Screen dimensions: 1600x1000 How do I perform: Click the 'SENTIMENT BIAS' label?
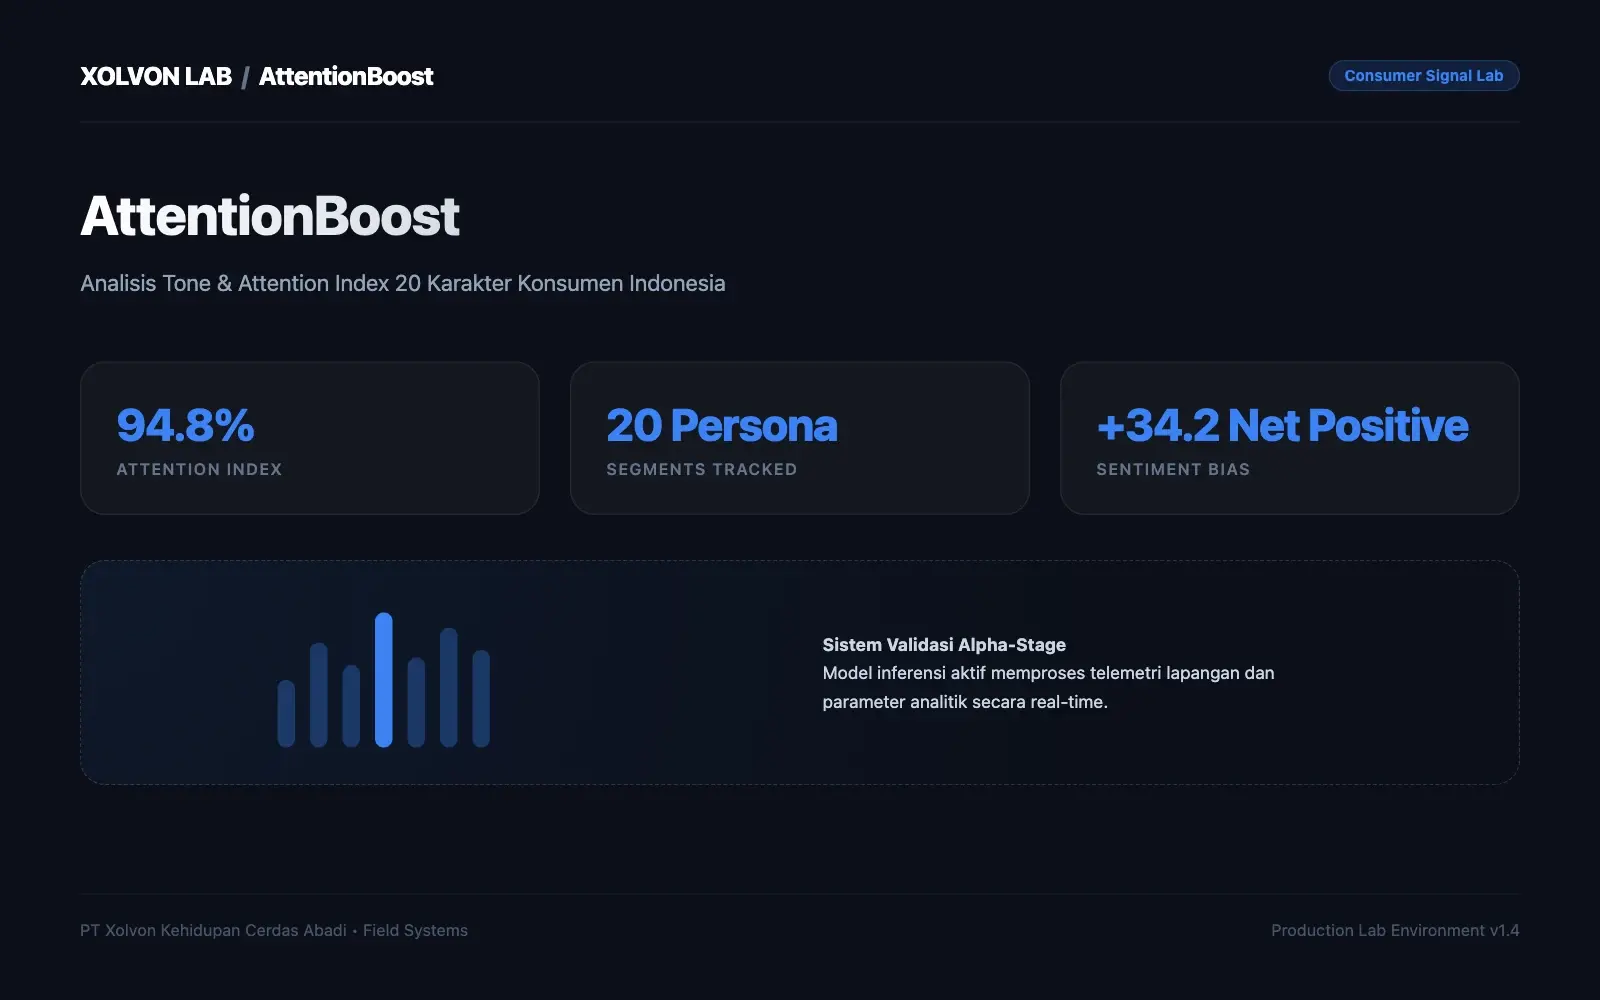1173,469
